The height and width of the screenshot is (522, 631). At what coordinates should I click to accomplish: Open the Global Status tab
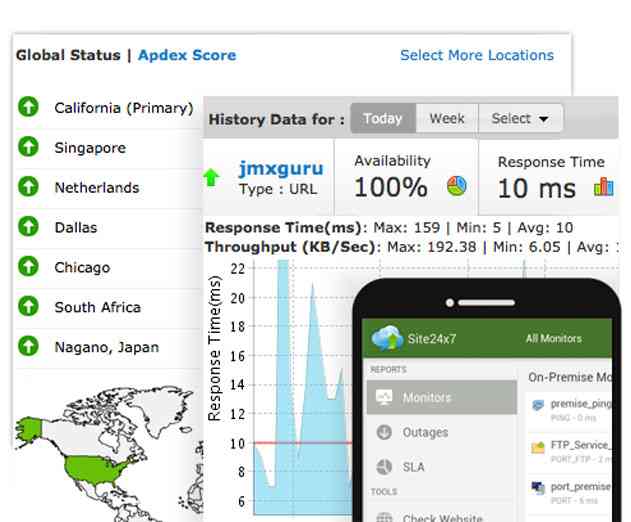pyautogui.click(x=68, y=55)
